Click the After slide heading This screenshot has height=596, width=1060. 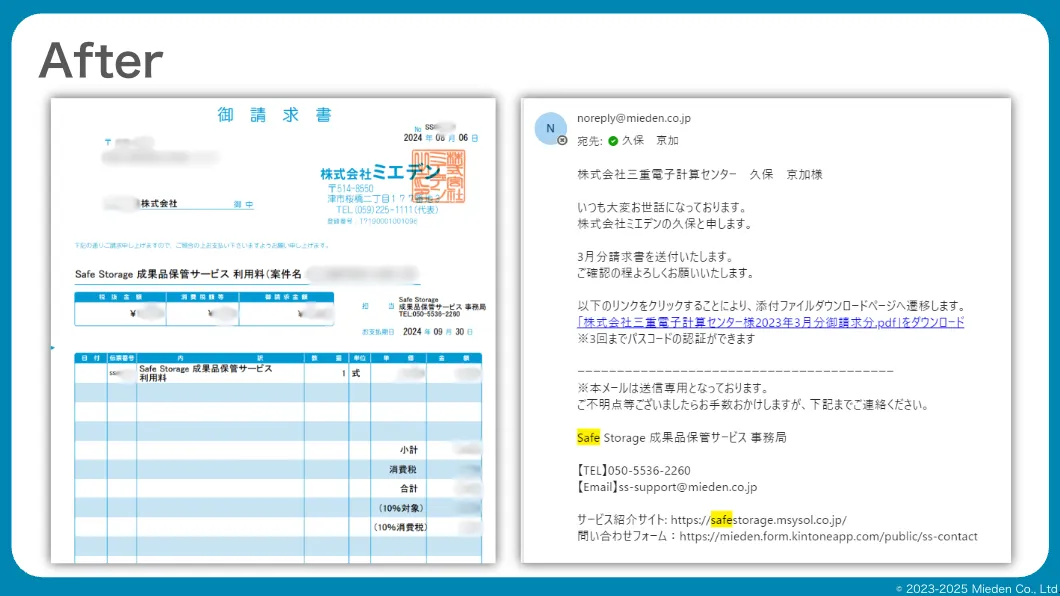click(x=100, y=62)
